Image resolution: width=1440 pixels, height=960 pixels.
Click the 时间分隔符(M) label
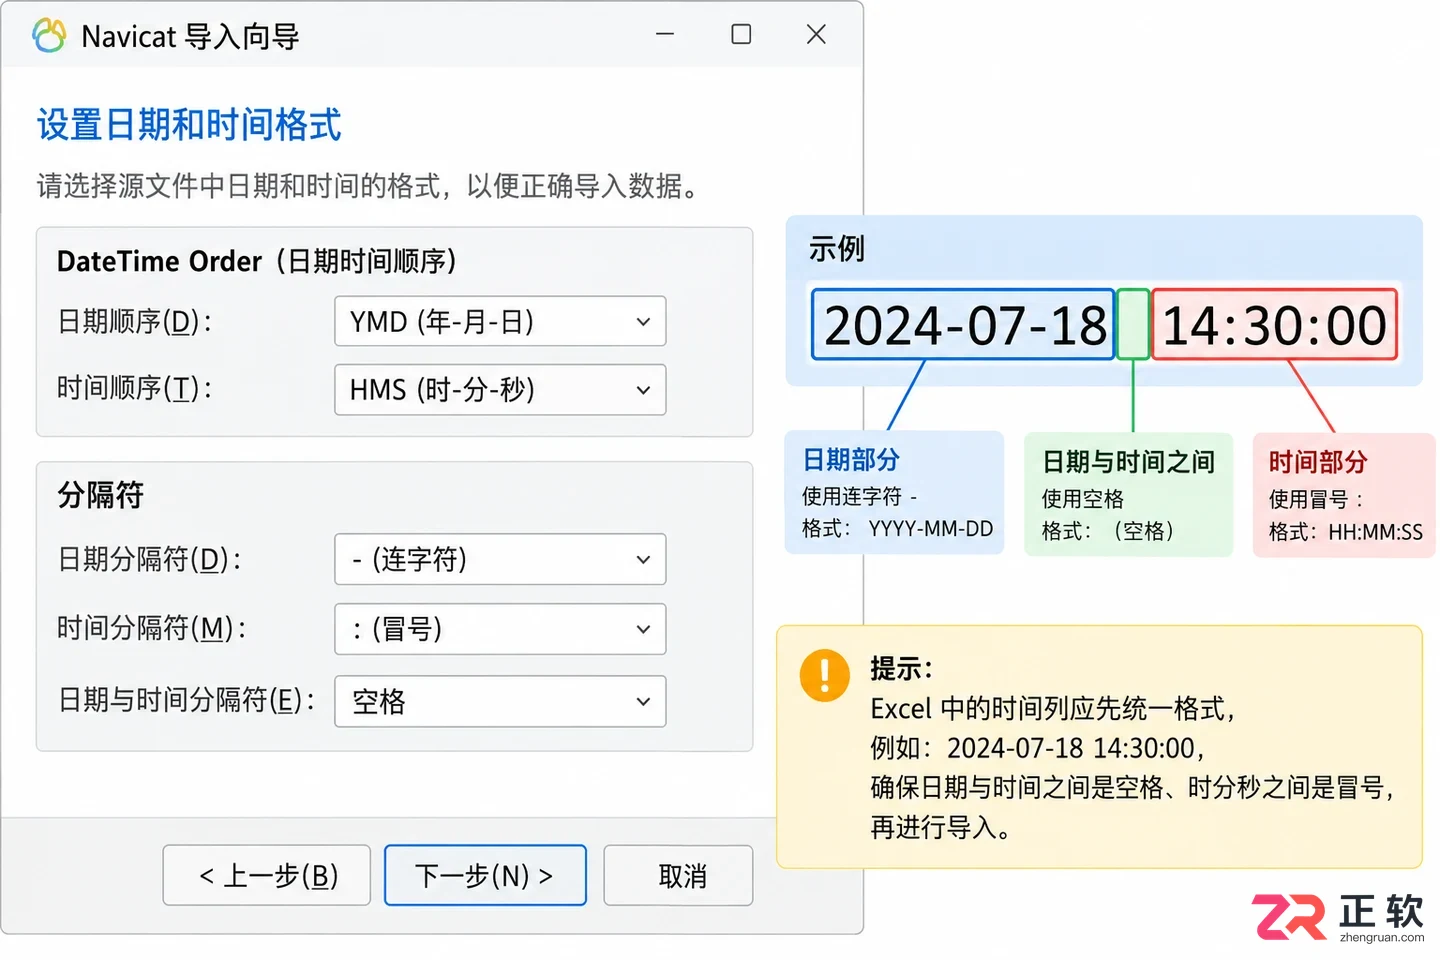(x=152, y=628)
